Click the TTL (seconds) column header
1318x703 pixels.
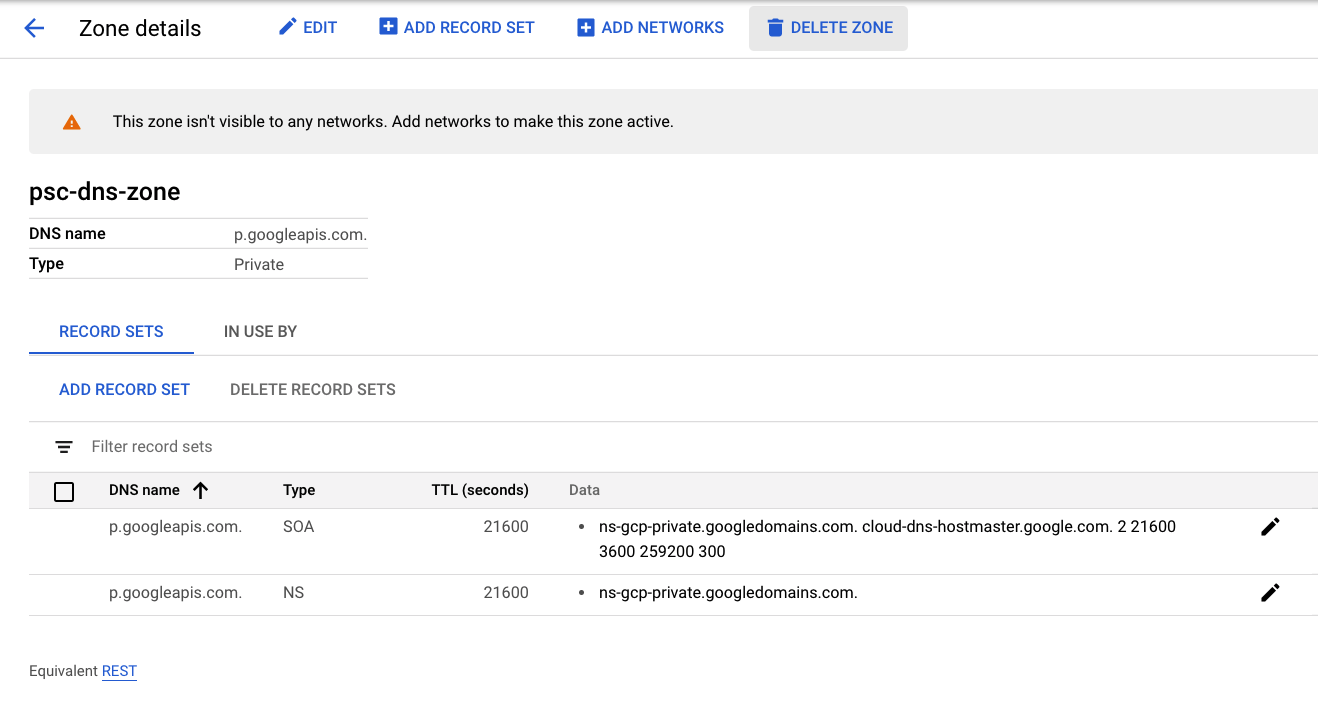[x=479, y=490]
